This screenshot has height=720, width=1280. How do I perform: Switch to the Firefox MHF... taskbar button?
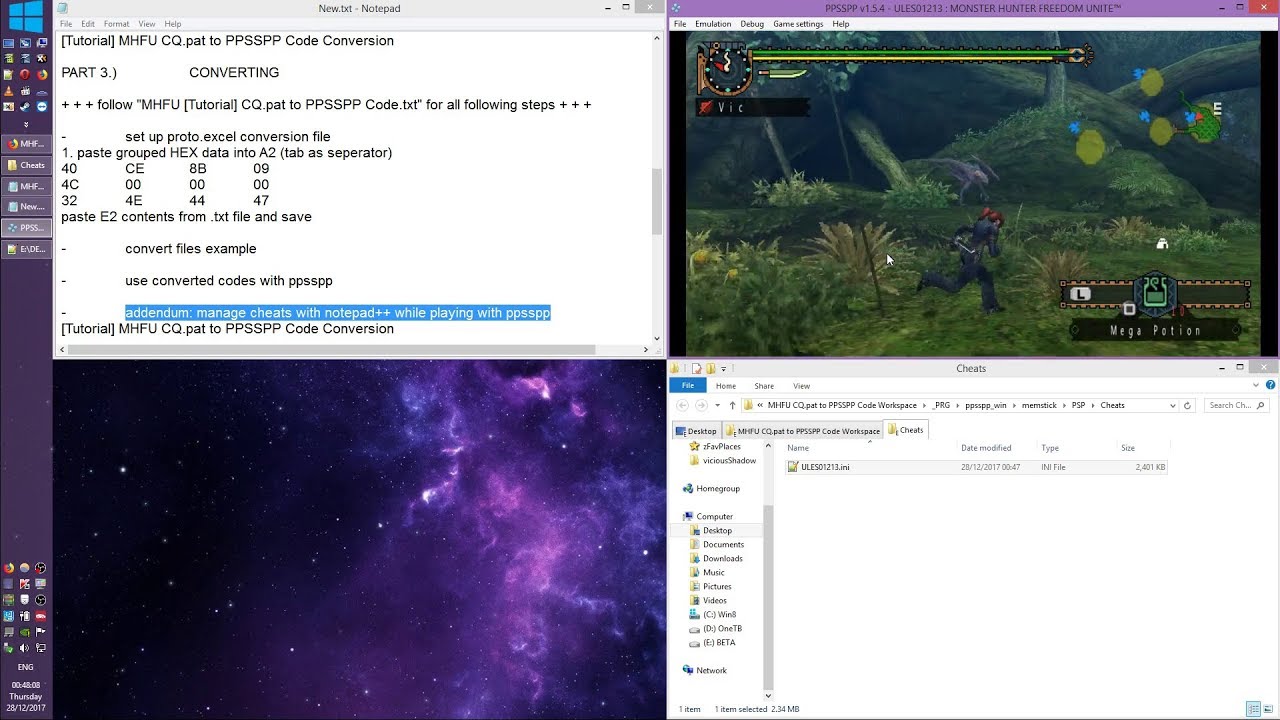(26, 143)
